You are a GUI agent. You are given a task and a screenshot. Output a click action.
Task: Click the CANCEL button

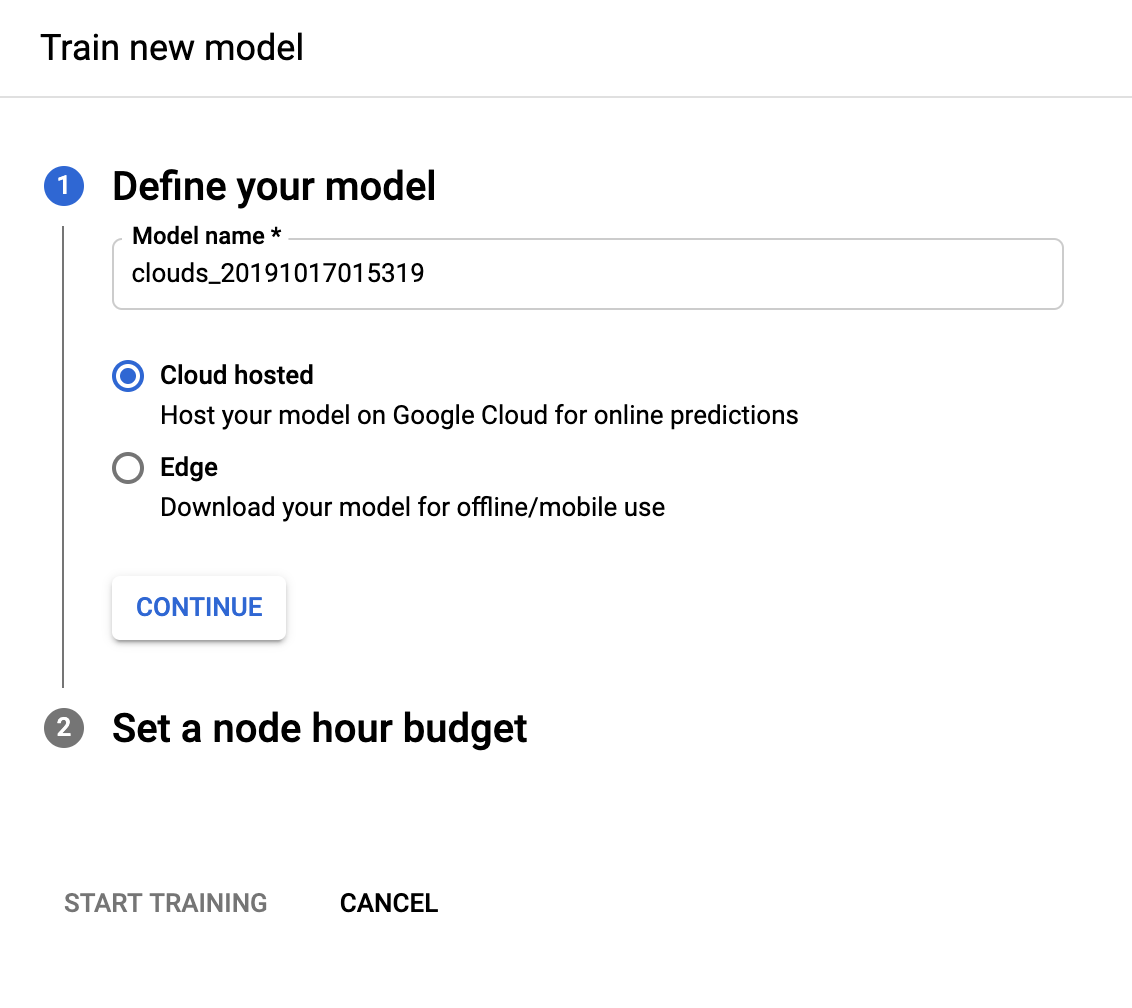coord(389,903)
